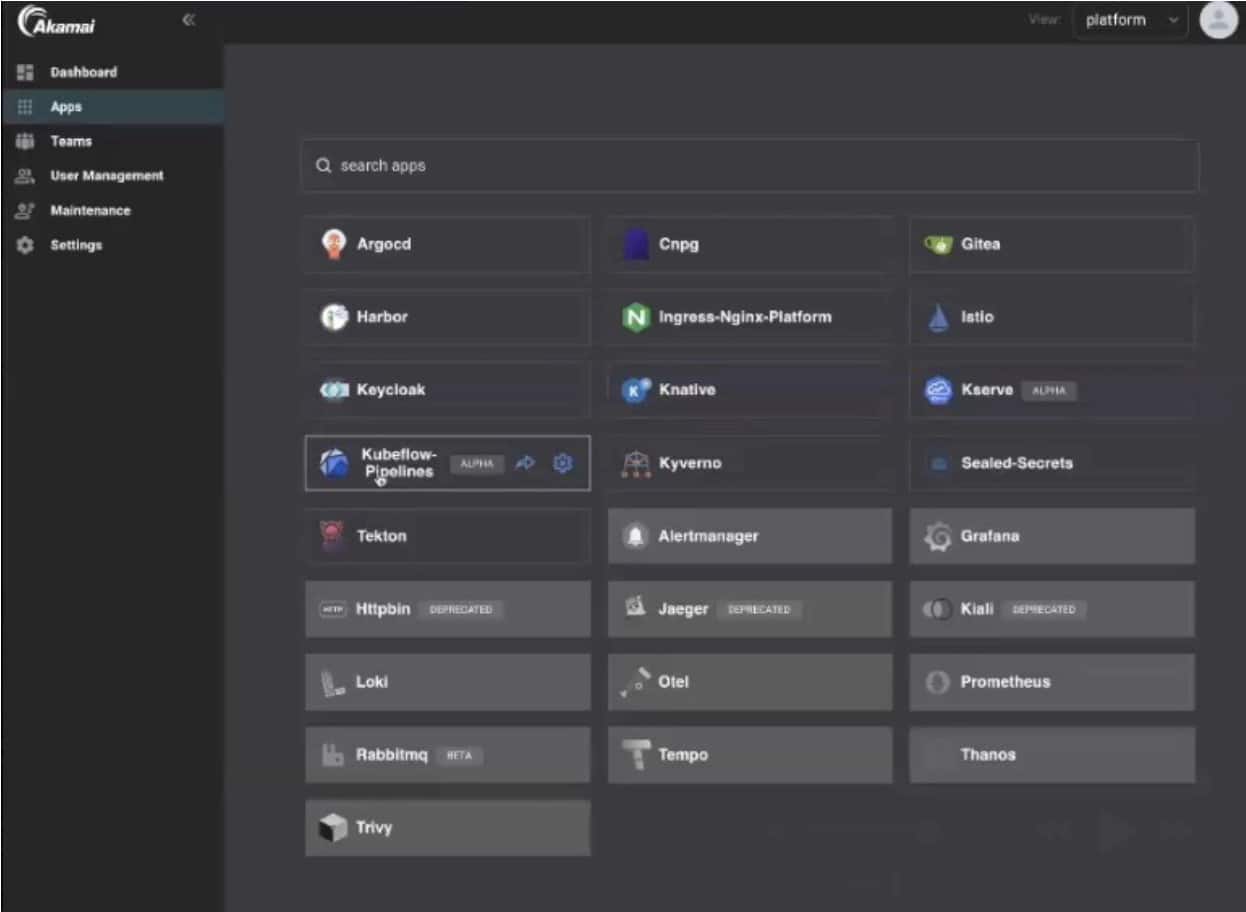Go to User Management page
This screenshot has height=912, width=1246.
pos(106,176)
